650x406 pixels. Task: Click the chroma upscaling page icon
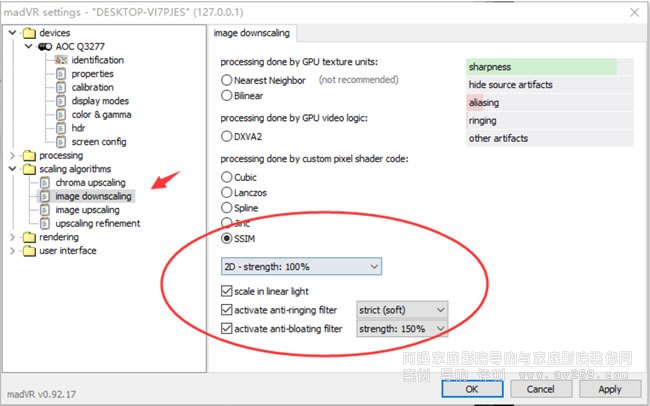coord(45,183)
